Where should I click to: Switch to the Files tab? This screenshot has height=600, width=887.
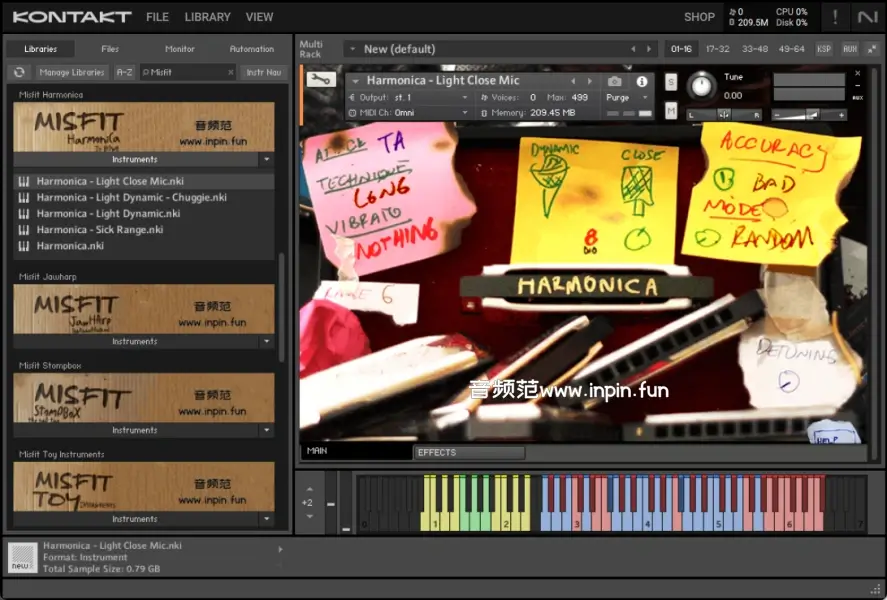pyautogui.click(x=110, y=49)
